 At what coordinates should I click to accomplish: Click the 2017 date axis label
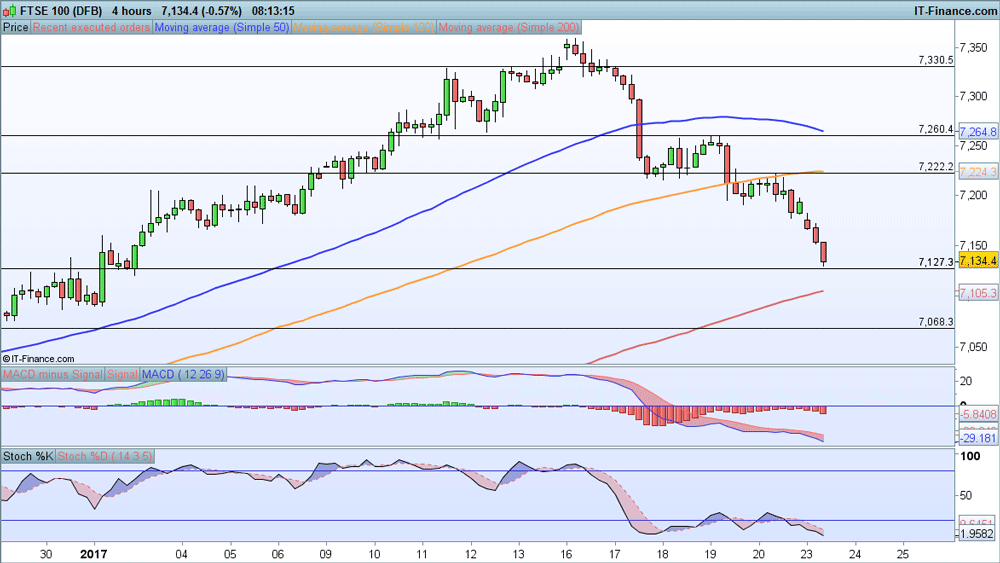point(94,554)
